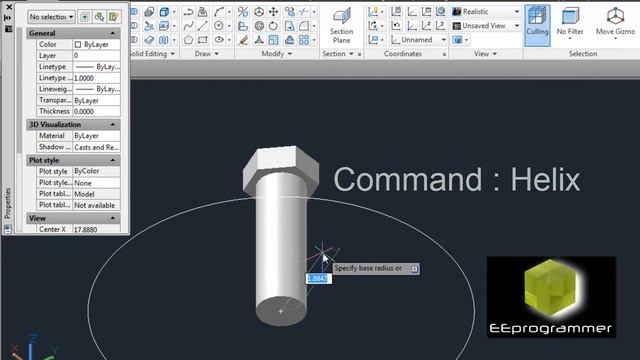Collapse the General properties section

click(x=113, y=33)
